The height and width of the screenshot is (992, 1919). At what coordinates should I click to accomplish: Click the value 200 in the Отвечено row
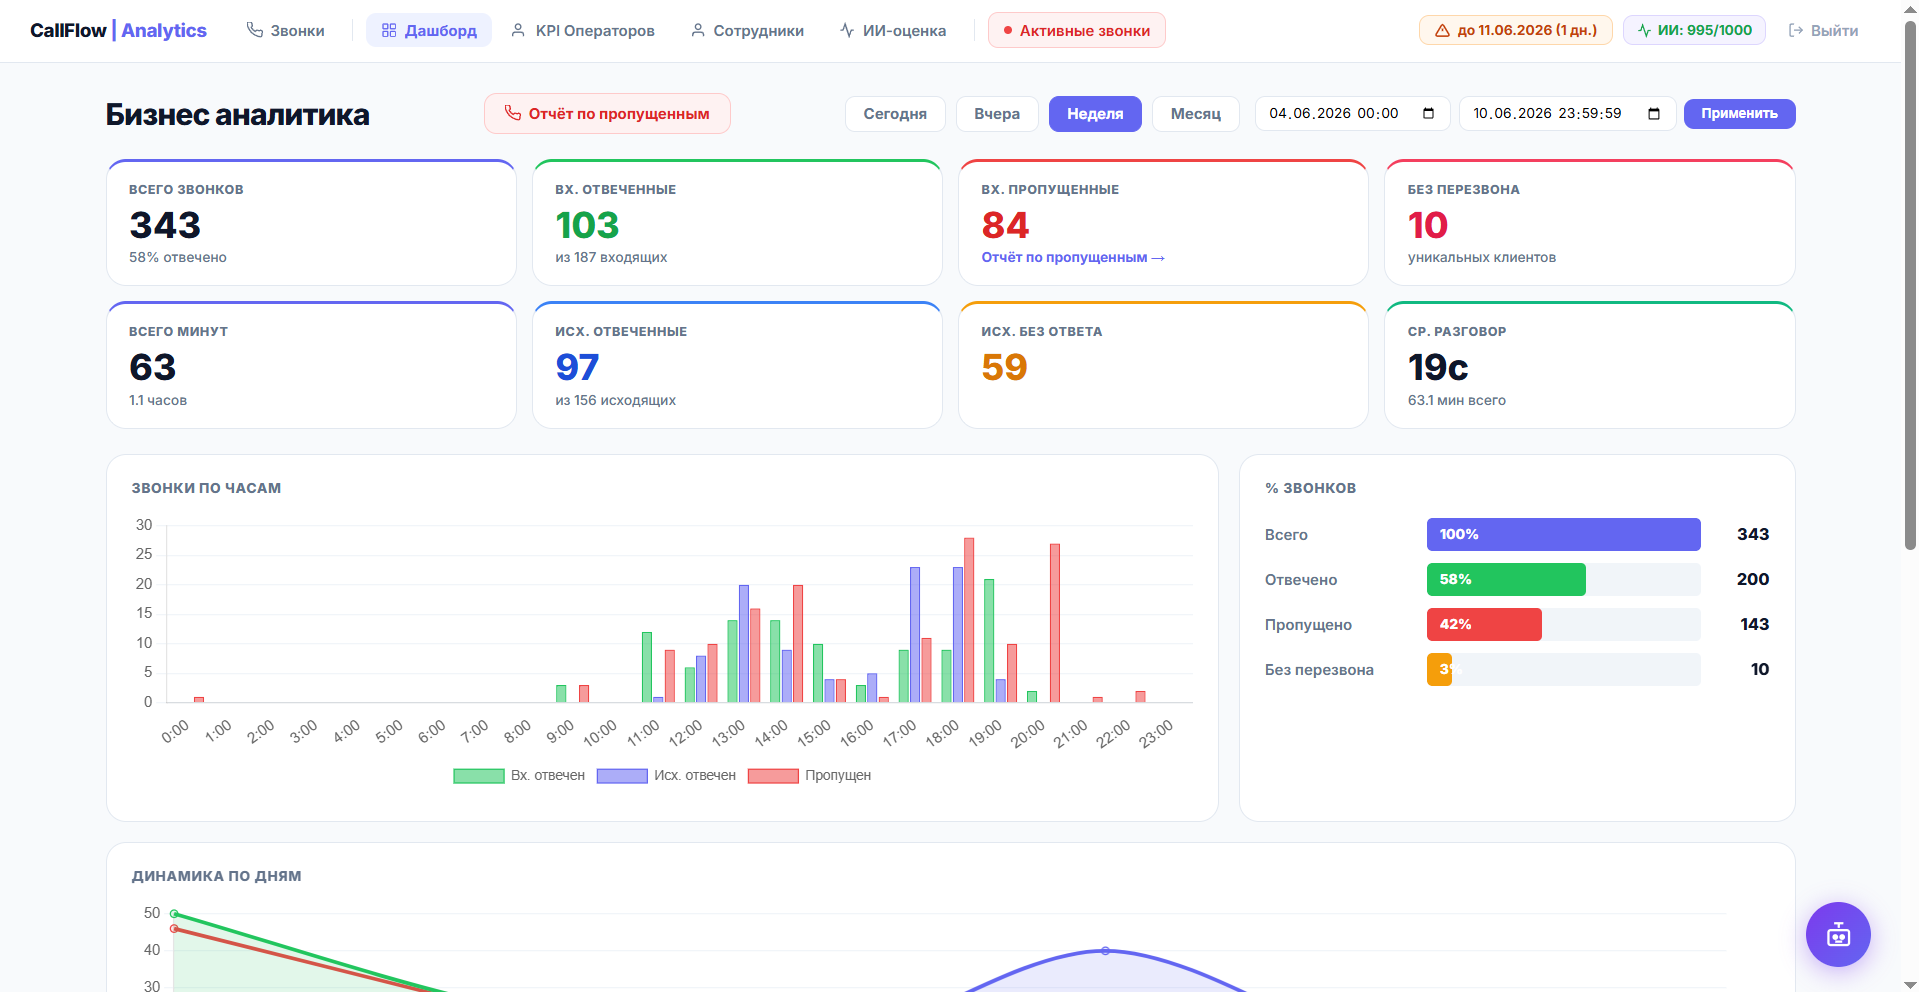click(1753, 579)
